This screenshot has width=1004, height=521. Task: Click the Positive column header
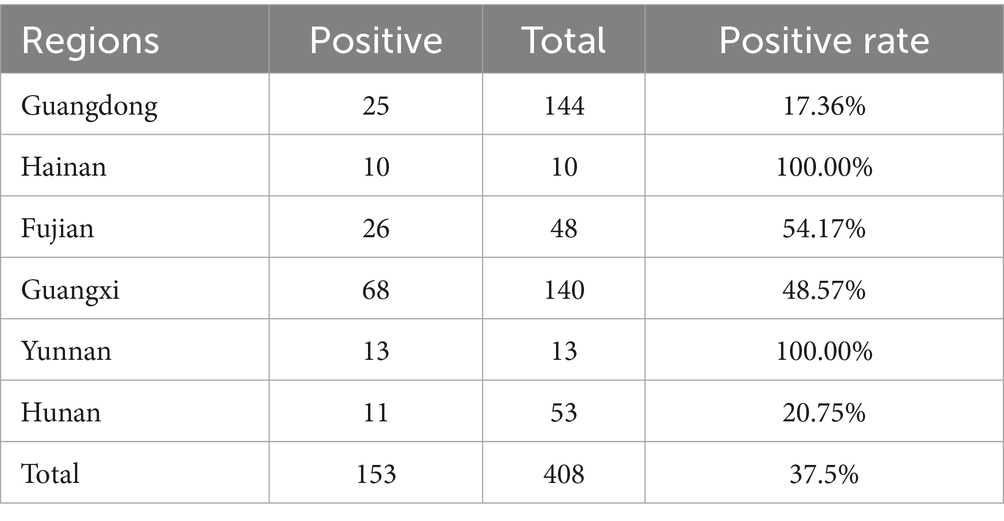tap(375, 40)
